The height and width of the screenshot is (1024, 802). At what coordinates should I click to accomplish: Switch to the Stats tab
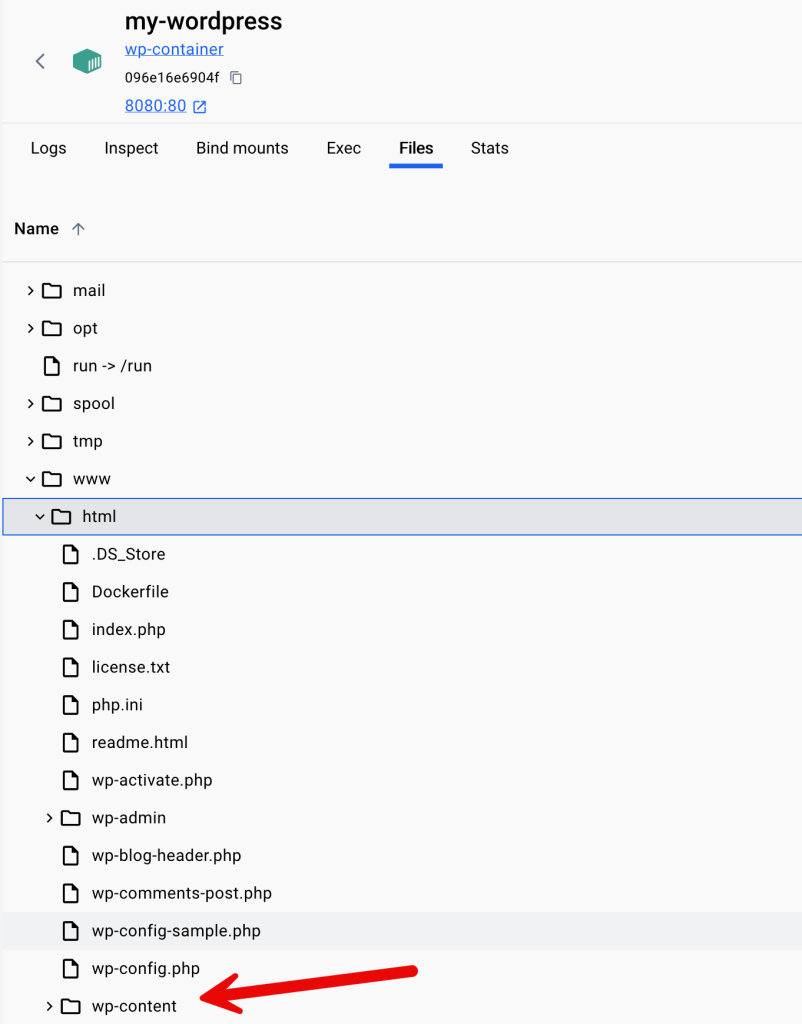(x=489, y=148)
